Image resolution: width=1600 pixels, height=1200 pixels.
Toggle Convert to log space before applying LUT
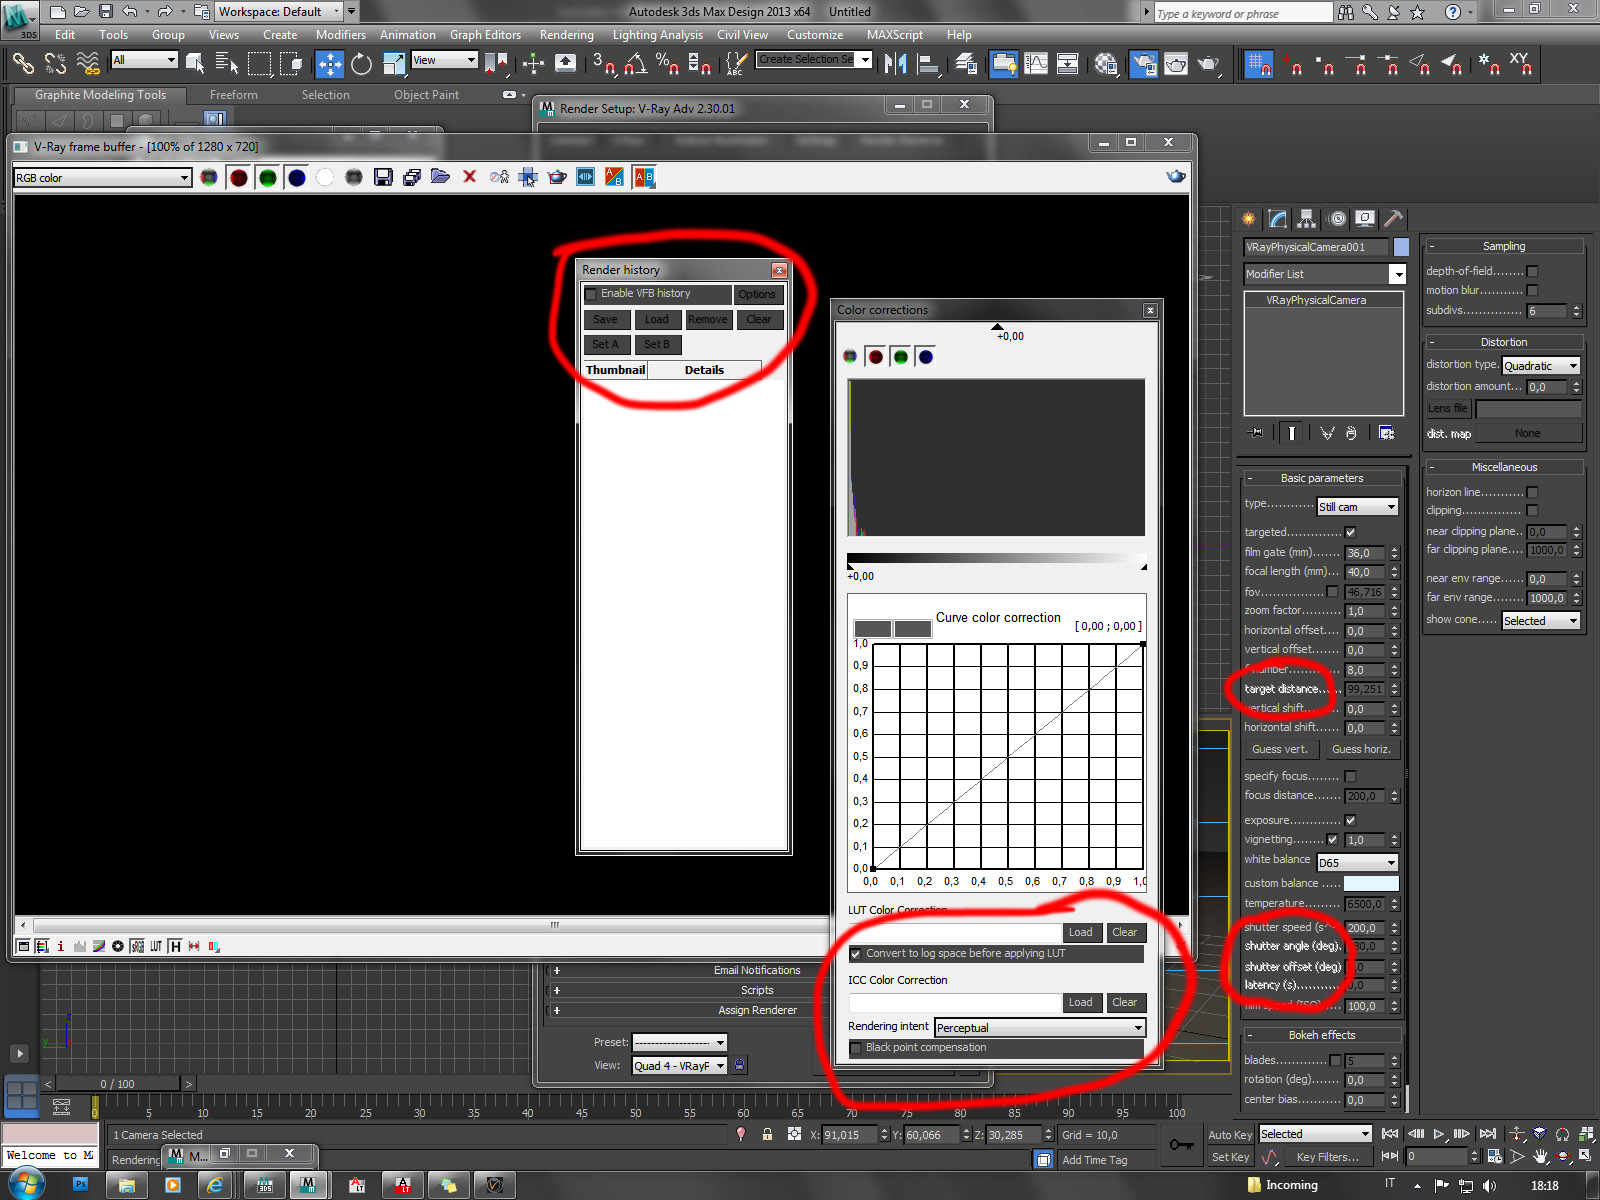(855, 954)
